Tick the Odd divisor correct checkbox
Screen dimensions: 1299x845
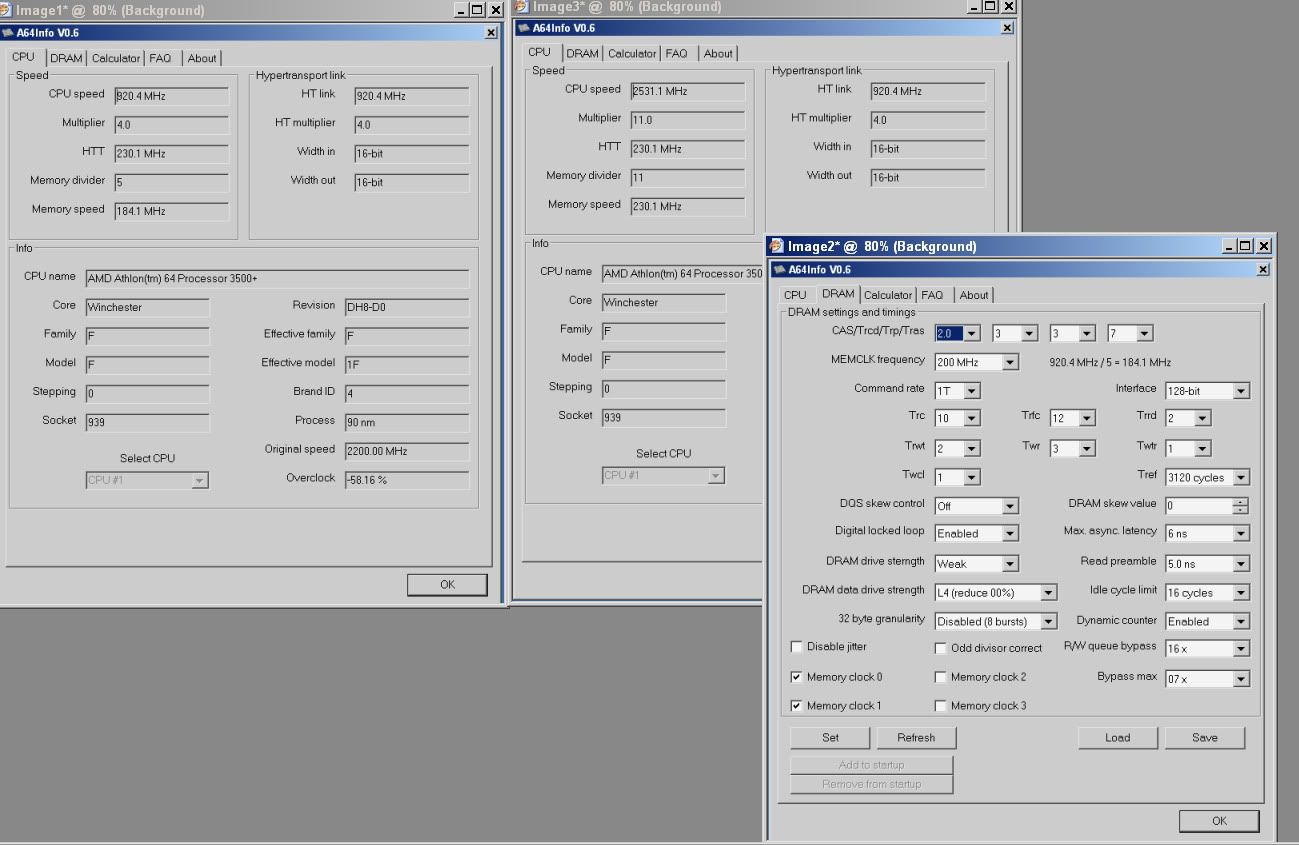(941, 648)
